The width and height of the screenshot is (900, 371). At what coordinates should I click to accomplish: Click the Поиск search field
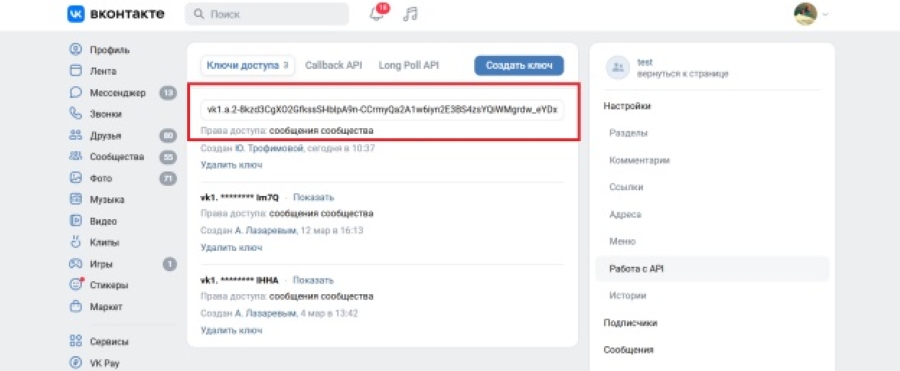tap(267, 14)
